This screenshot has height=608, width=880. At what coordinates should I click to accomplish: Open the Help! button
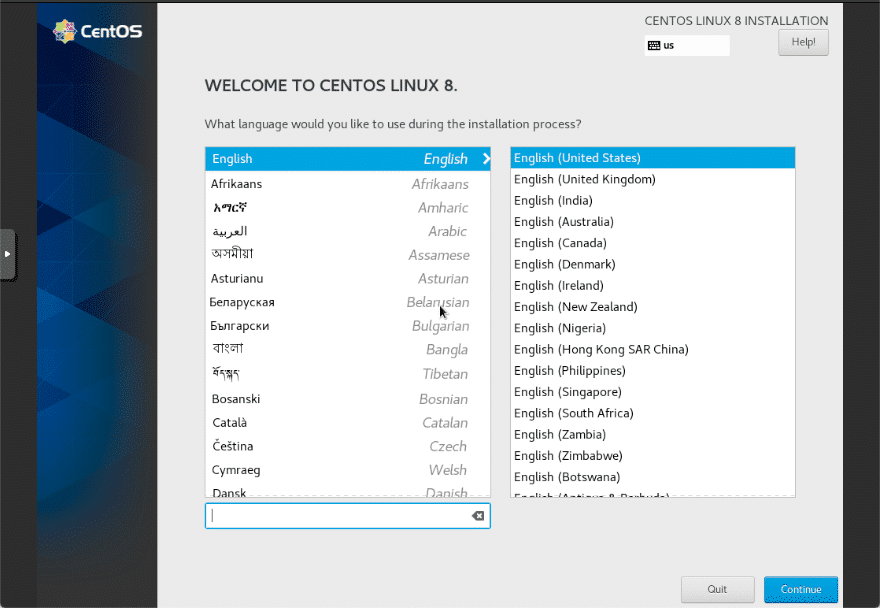click(x=803, y=42)
